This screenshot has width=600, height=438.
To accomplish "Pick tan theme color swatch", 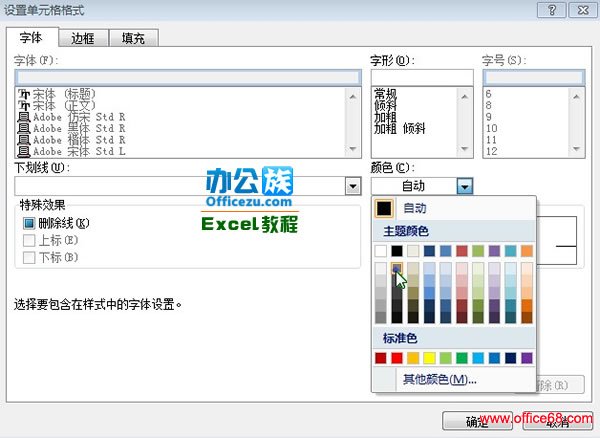I will click(x=413, y=251).
